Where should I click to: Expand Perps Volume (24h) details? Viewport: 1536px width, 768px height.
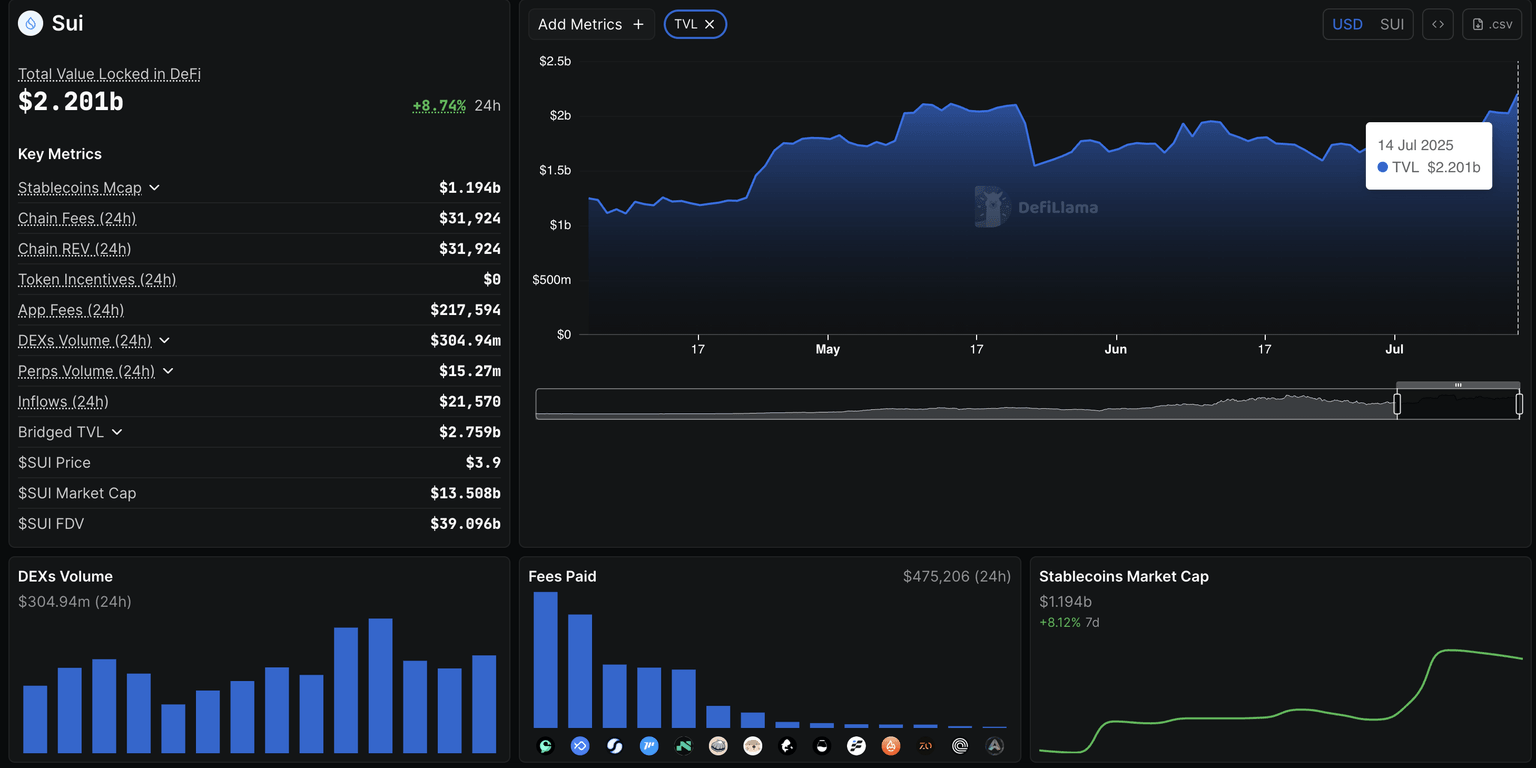click(168, 371)
